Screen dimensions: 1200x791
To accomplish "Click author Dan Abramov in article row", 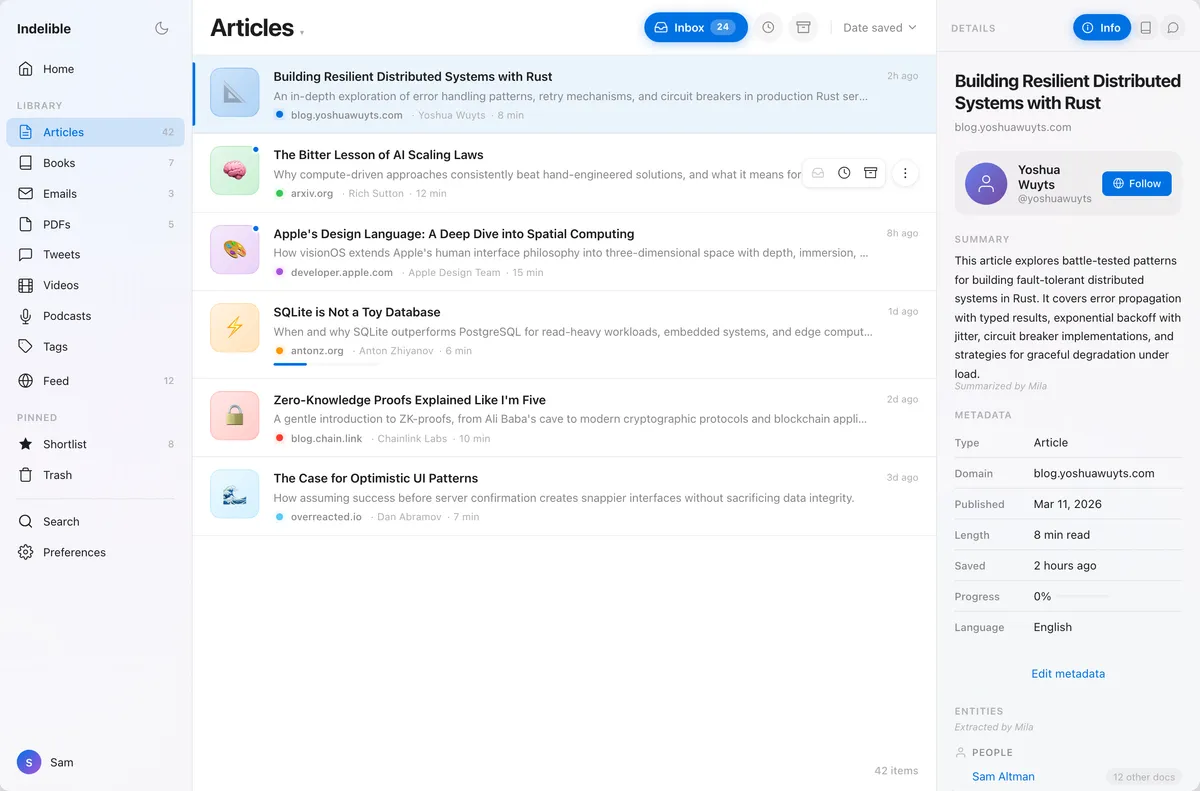I will click(x=409, y=517).
